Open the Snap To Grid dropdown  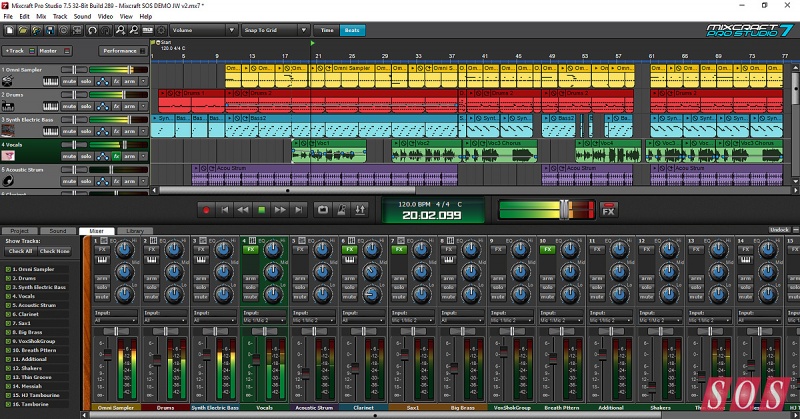point(275,30)
